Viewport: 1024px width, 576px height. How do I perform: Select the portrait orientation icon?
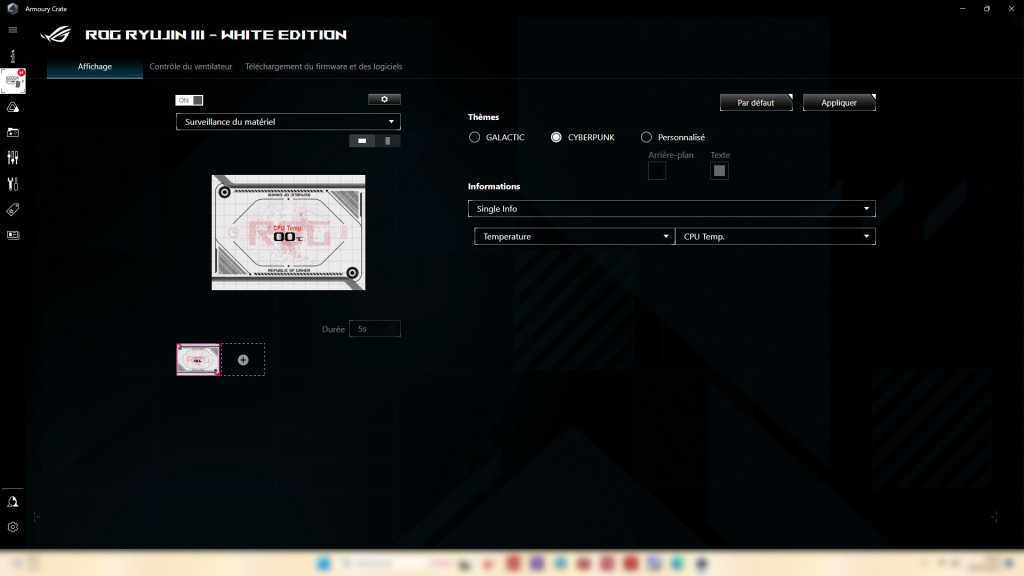[x=389, y=141]
